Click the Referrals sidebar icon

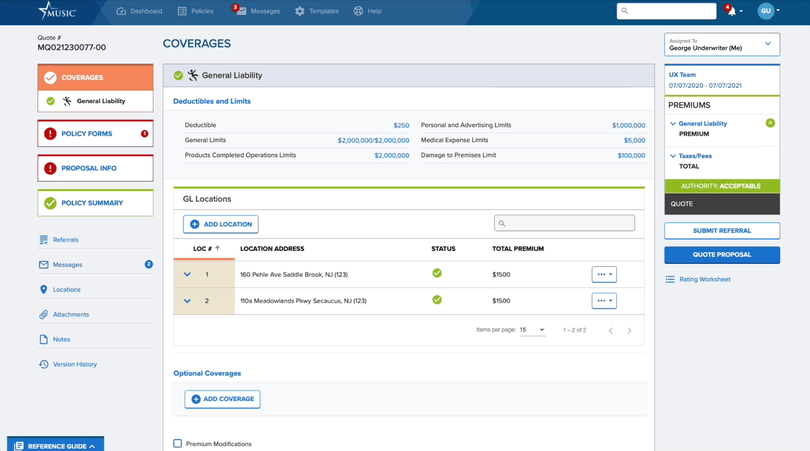43,240
